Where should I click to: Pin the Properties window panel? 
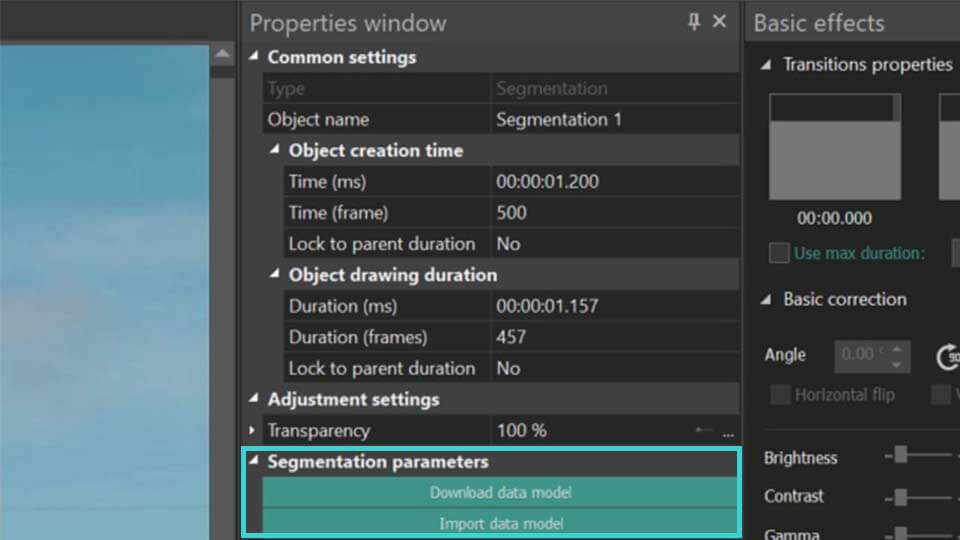[x=693, y=21]
